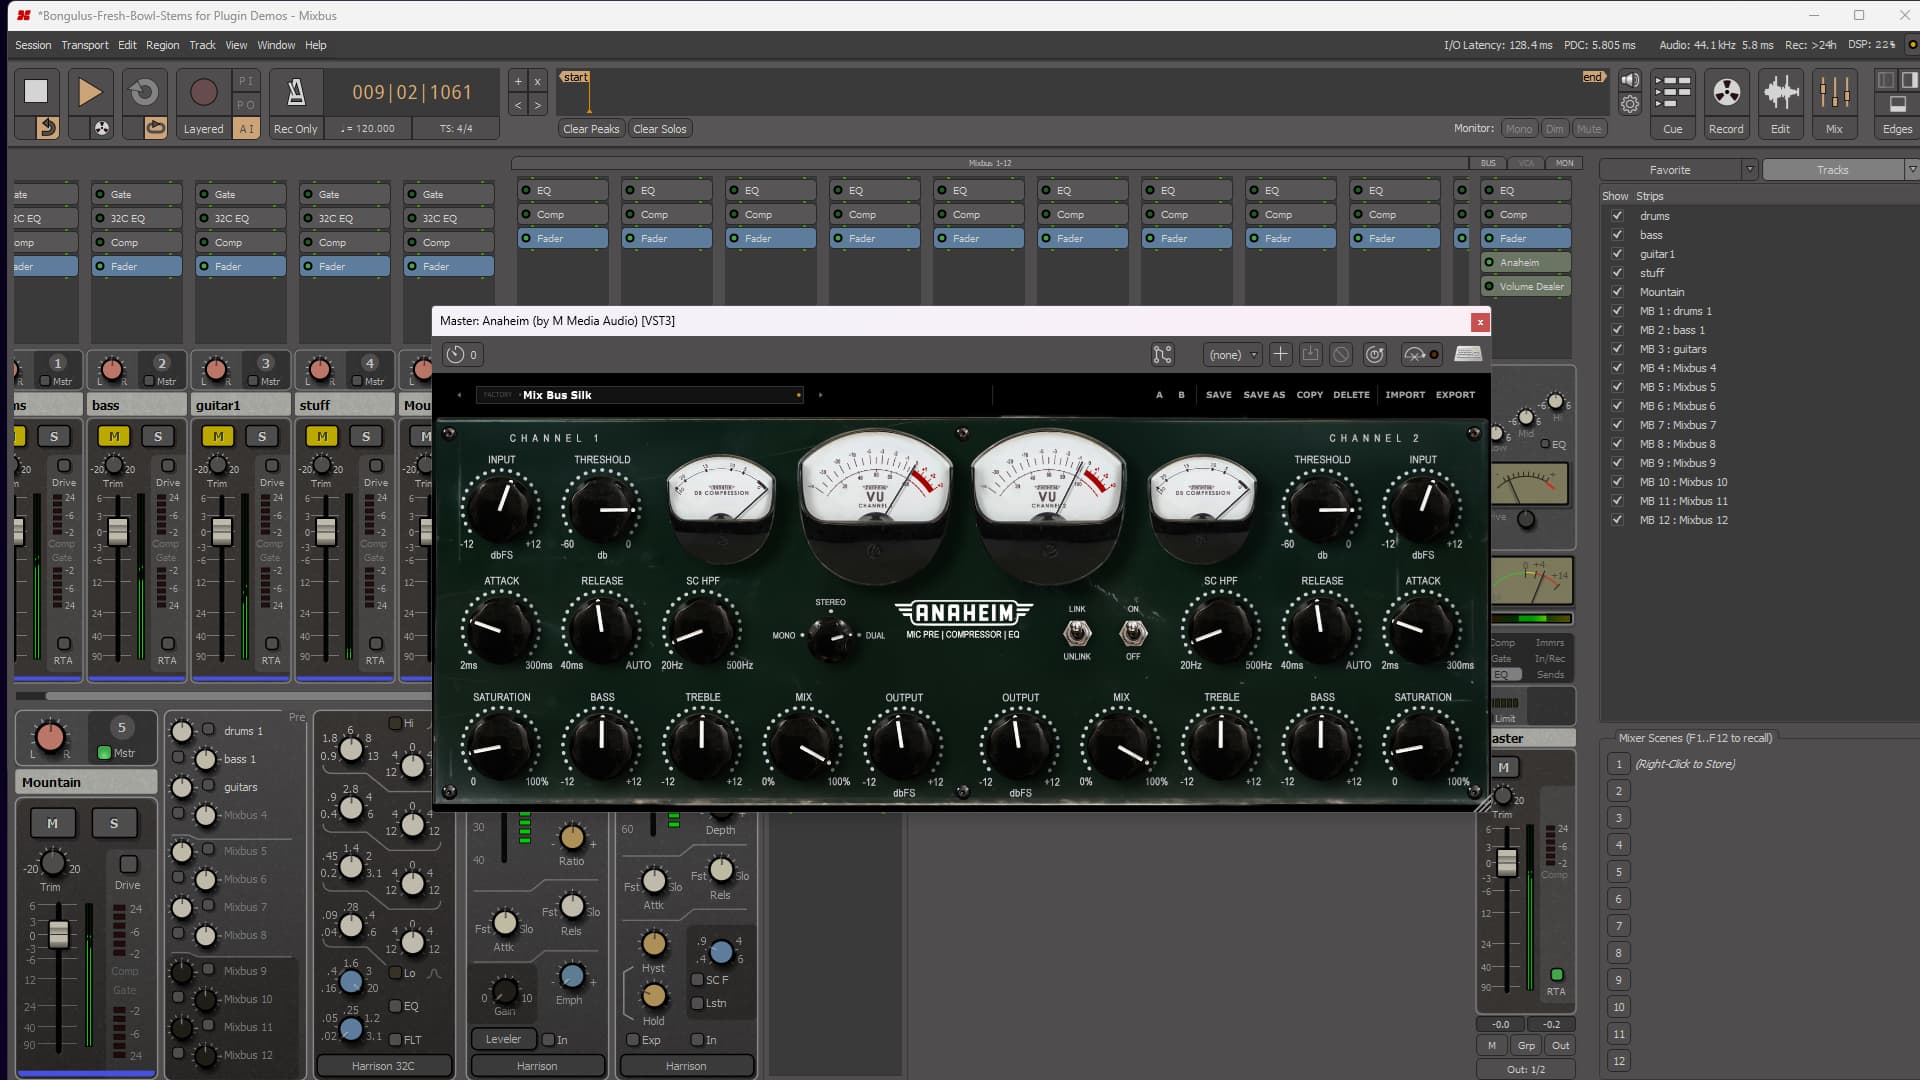The image size is (1920, 1080).
Task: Solo the guitar1 track
Action: point(262,436)
